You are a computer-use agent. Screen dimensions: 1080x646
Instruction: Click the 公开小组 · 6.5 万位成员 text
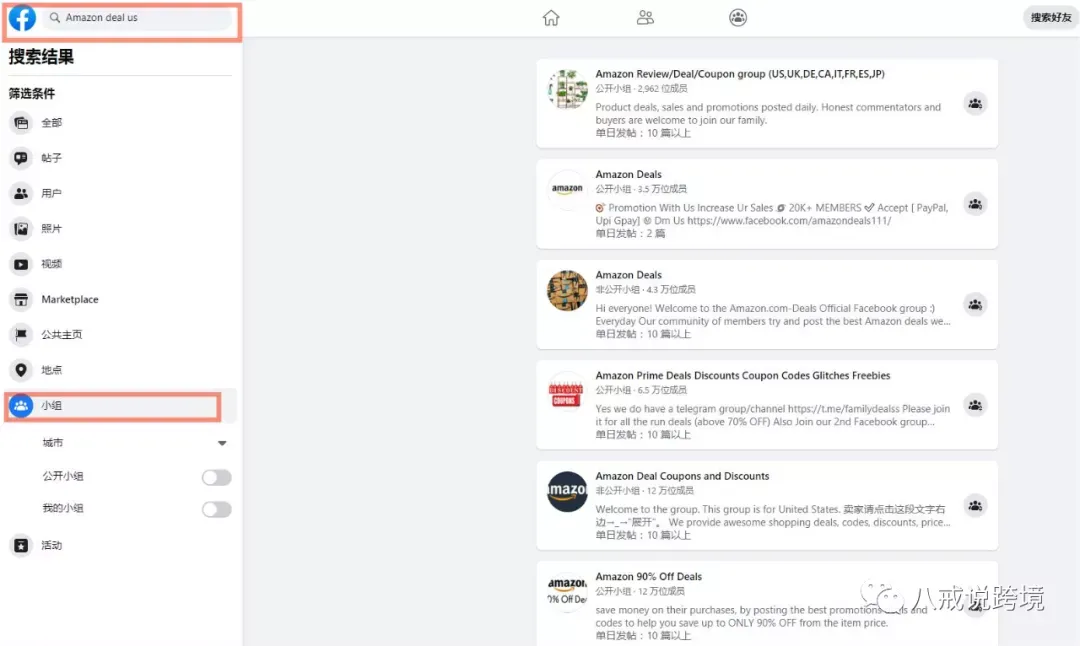(641, 390)
